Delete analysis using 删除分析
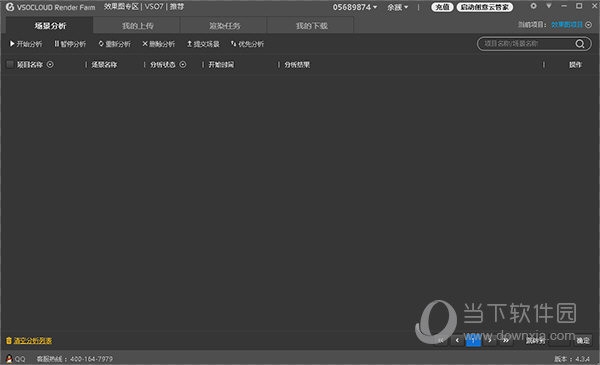The width and height of the screenshot is (600, 365). click(158, 44)
